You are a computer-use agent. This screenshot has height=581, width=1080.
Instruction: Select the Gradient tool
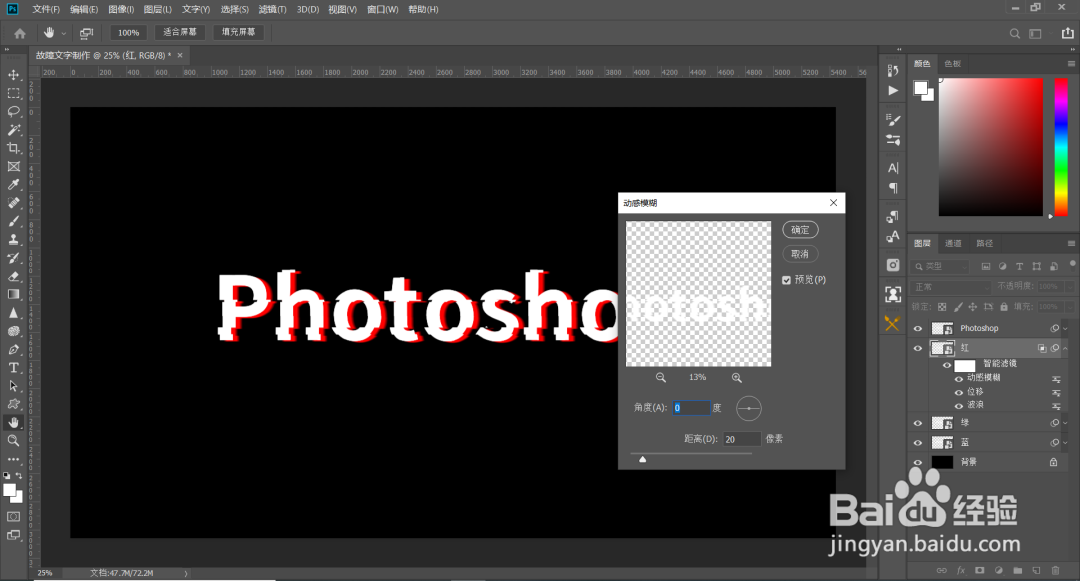[x=13, y=295]
